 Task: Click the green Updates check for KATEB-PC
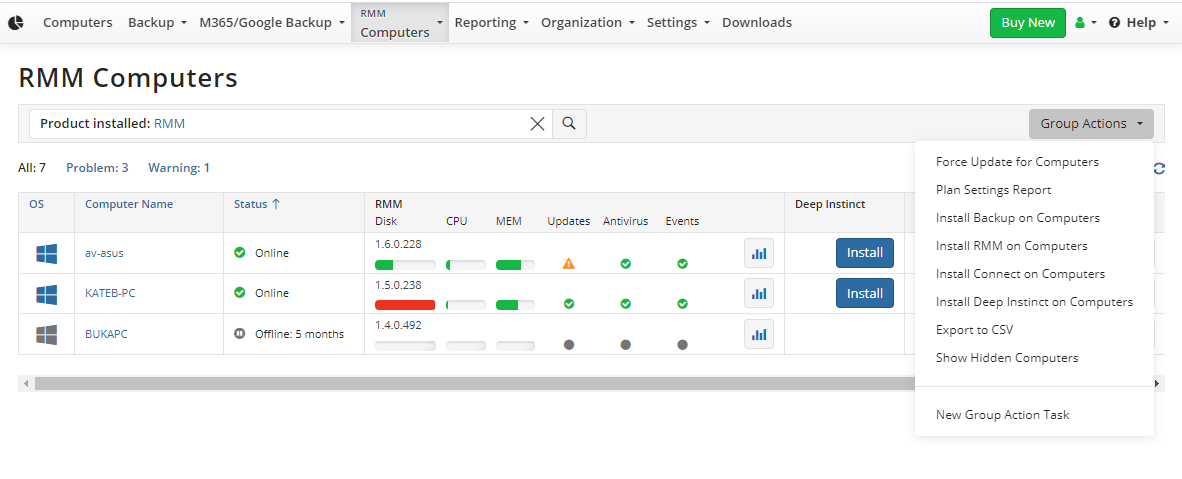[569, 304]
